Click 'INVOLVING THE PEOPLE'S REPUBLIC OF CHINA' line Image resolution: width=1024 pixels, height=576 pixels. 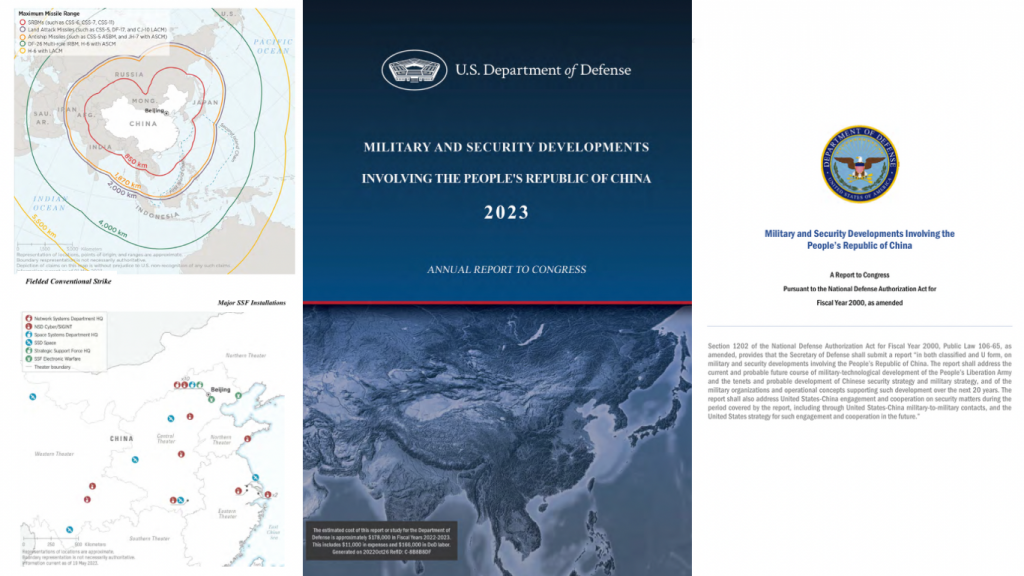point(506,178)
